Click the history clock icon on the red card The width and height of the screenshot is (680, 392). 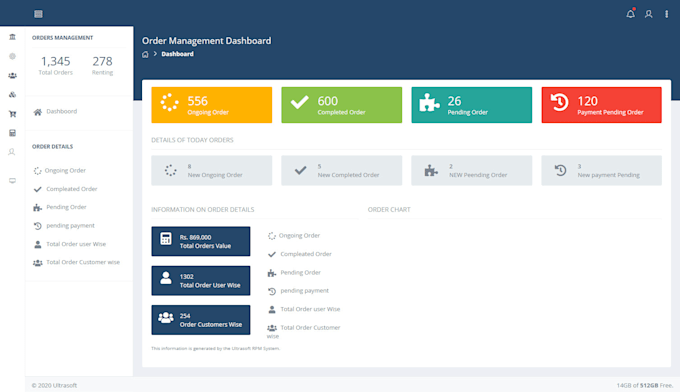coord(559,102)
